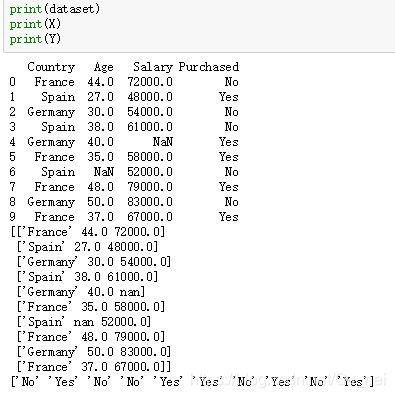
Task: Click Age 27.0 in dataframe row 1
Action: click(100, 97)
